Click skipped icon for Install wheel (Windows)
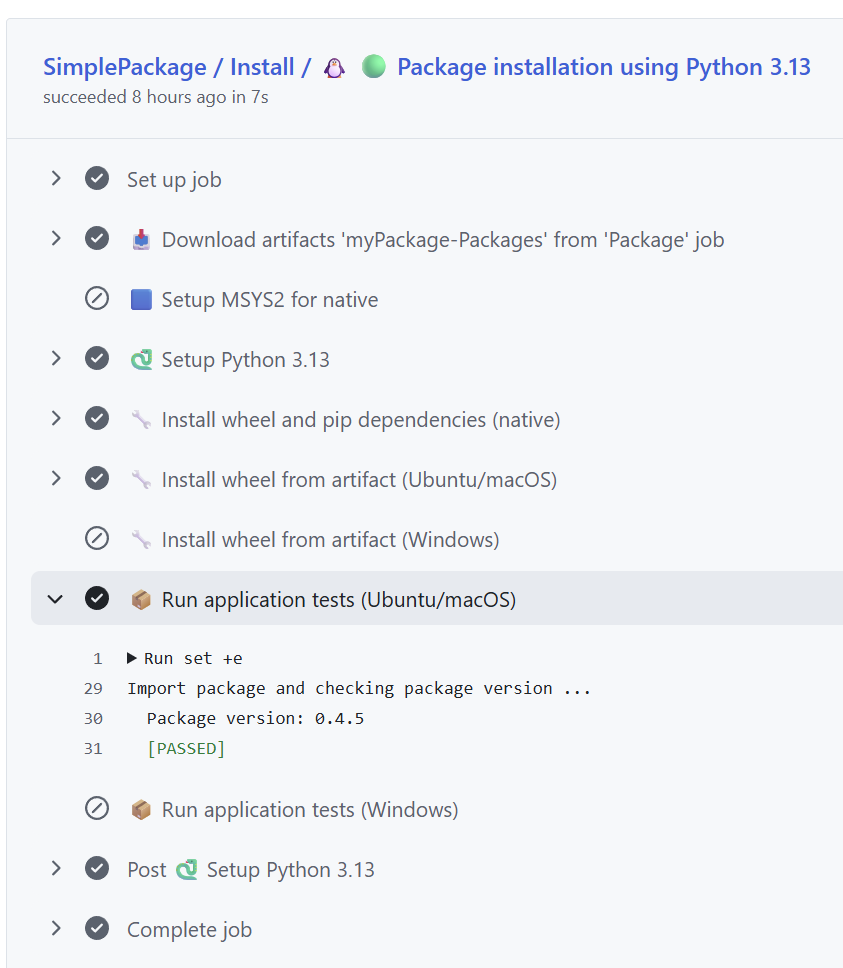The image size is (843, 968). pyautogui.click(x=97, y=539)
